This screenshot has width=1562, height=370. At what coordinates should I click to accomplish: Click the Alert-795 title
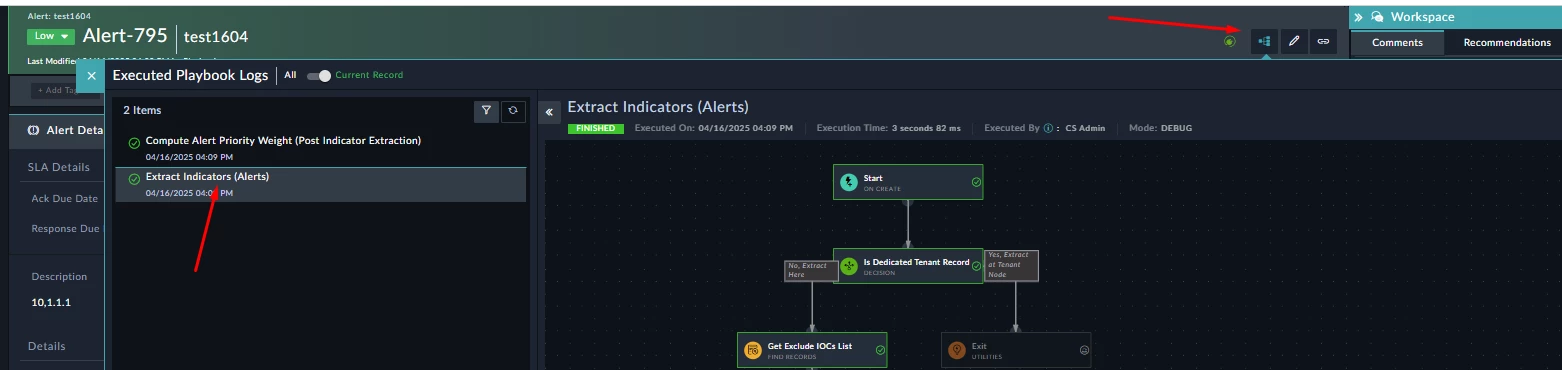point(124,36)
